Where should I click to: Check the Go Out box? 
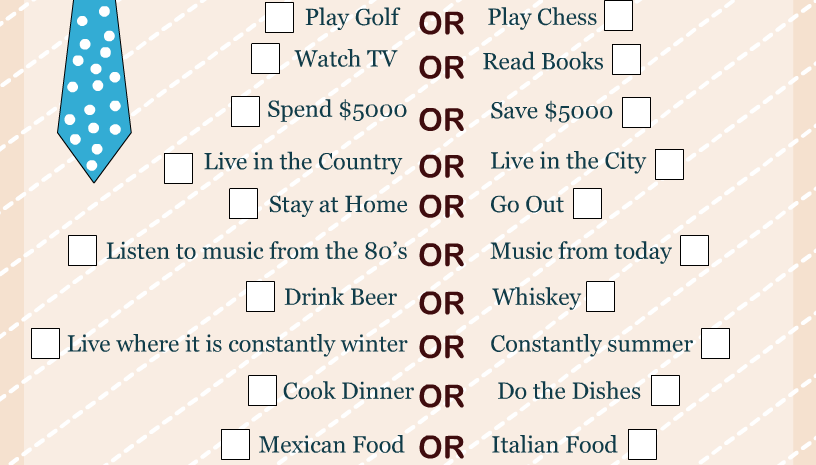588,203
